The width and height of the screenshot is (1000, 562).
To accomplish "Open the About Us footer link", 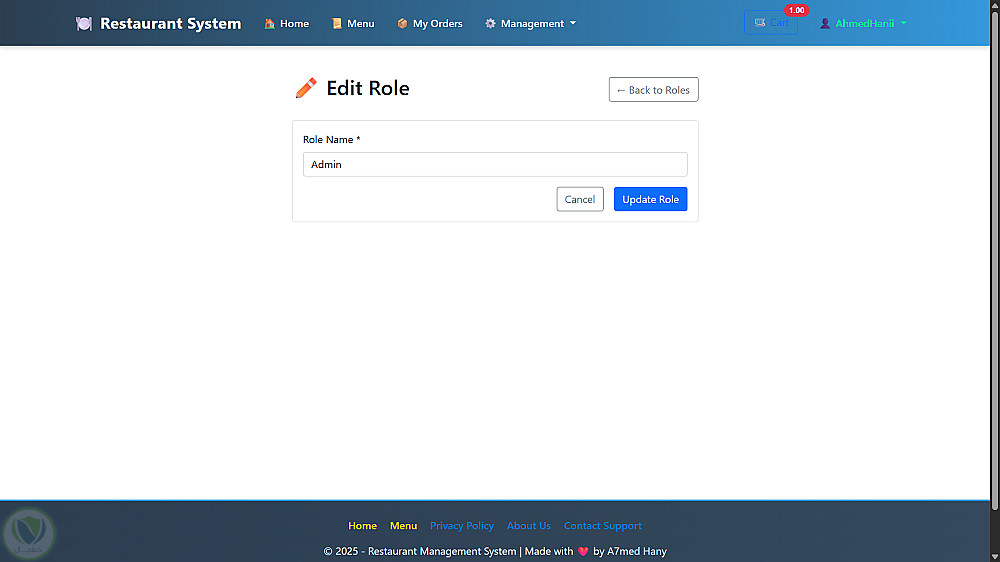I will 529,526.
